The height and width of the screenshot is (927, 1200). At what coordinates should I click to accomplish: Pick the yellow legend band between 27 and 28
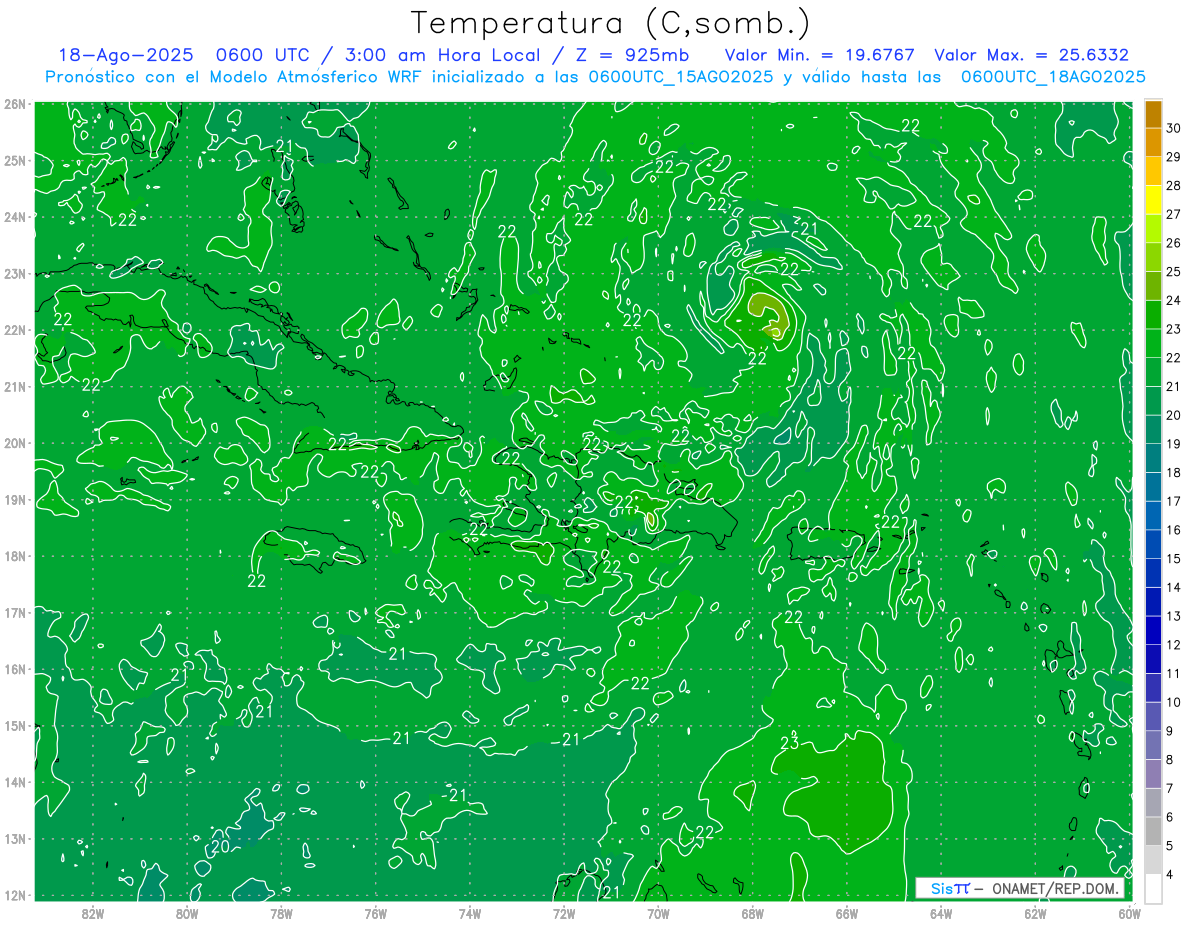click(x=1153, y=200)
